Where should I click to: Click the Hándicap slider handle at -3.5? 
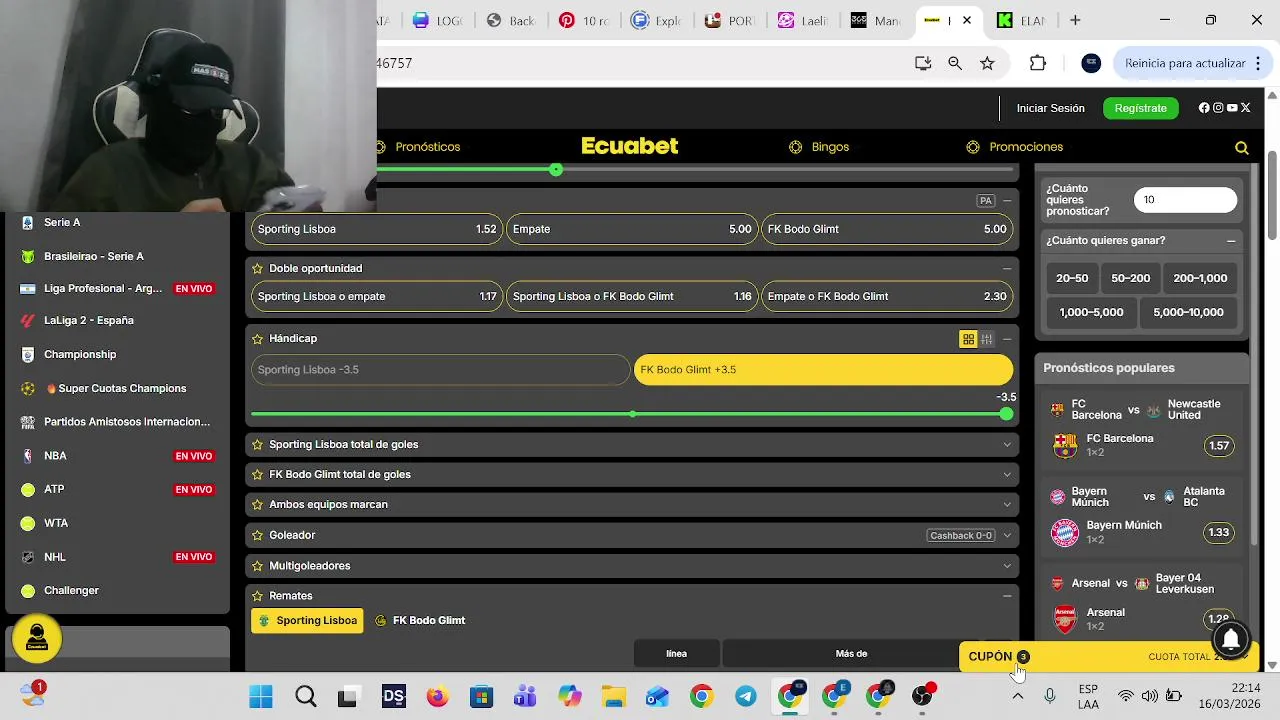pyautogui.click(x=1006, y=414)
